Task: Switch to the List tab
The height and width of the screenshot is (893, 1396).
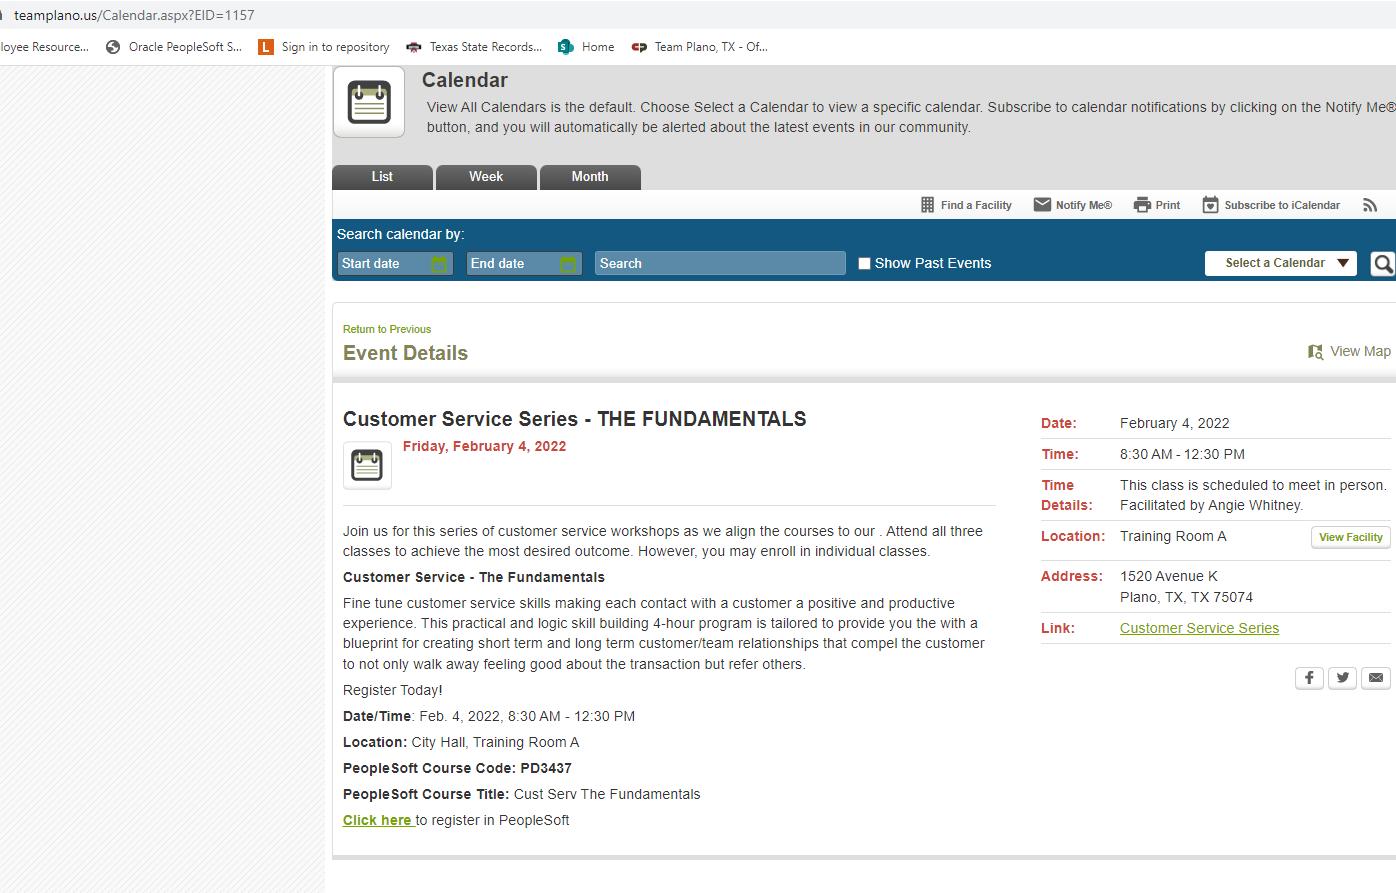Action: [x=382, y=177]
